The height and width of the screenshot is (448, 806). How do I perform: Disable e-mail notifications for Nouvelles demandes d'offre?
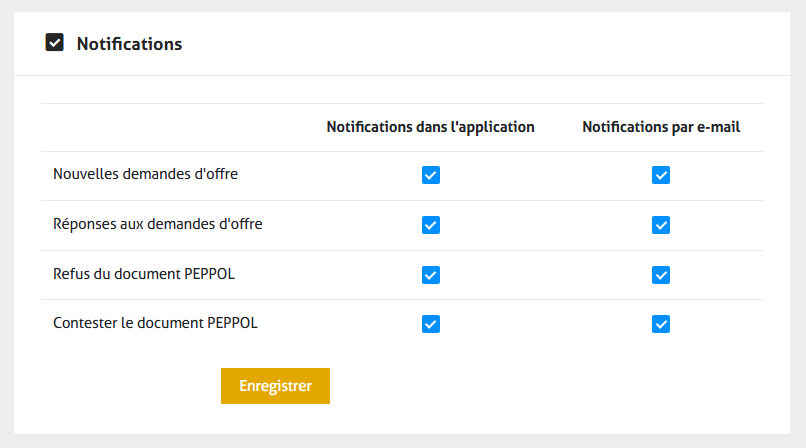click(661, 176)
